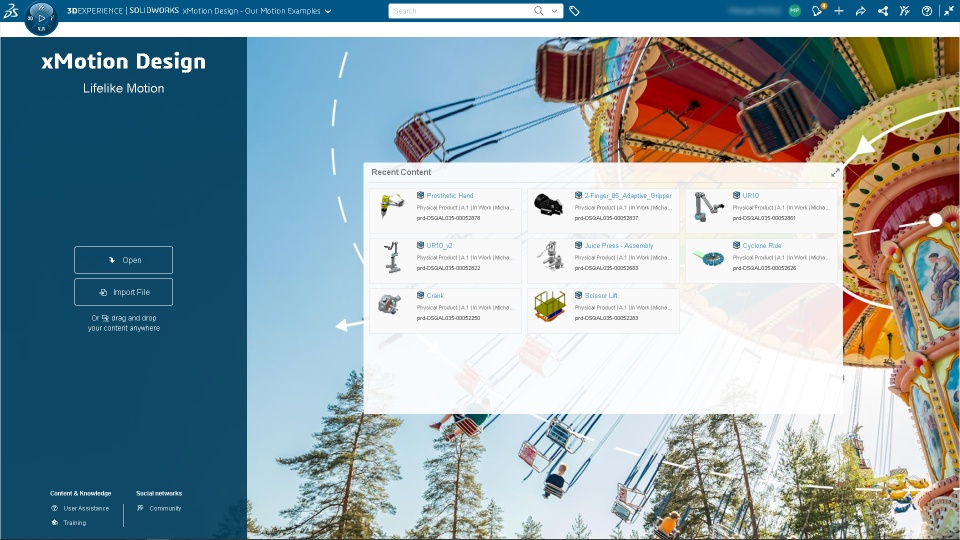Click the Dassault Systèmes 3DS logo
960x540 pixels.
(x=11, y=10)
